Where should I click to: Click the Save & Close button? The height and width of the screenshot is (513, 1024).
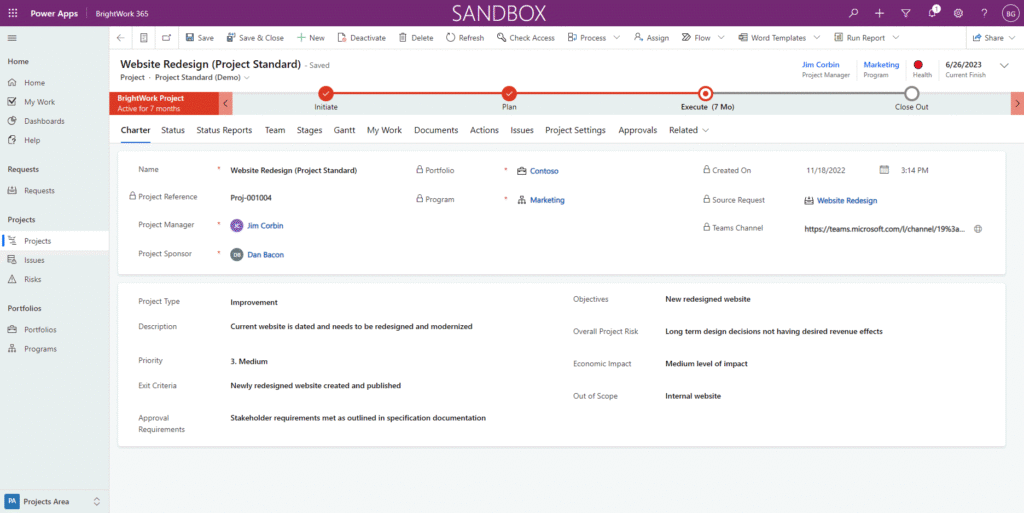pyautogui.click(x=255, y=38)
